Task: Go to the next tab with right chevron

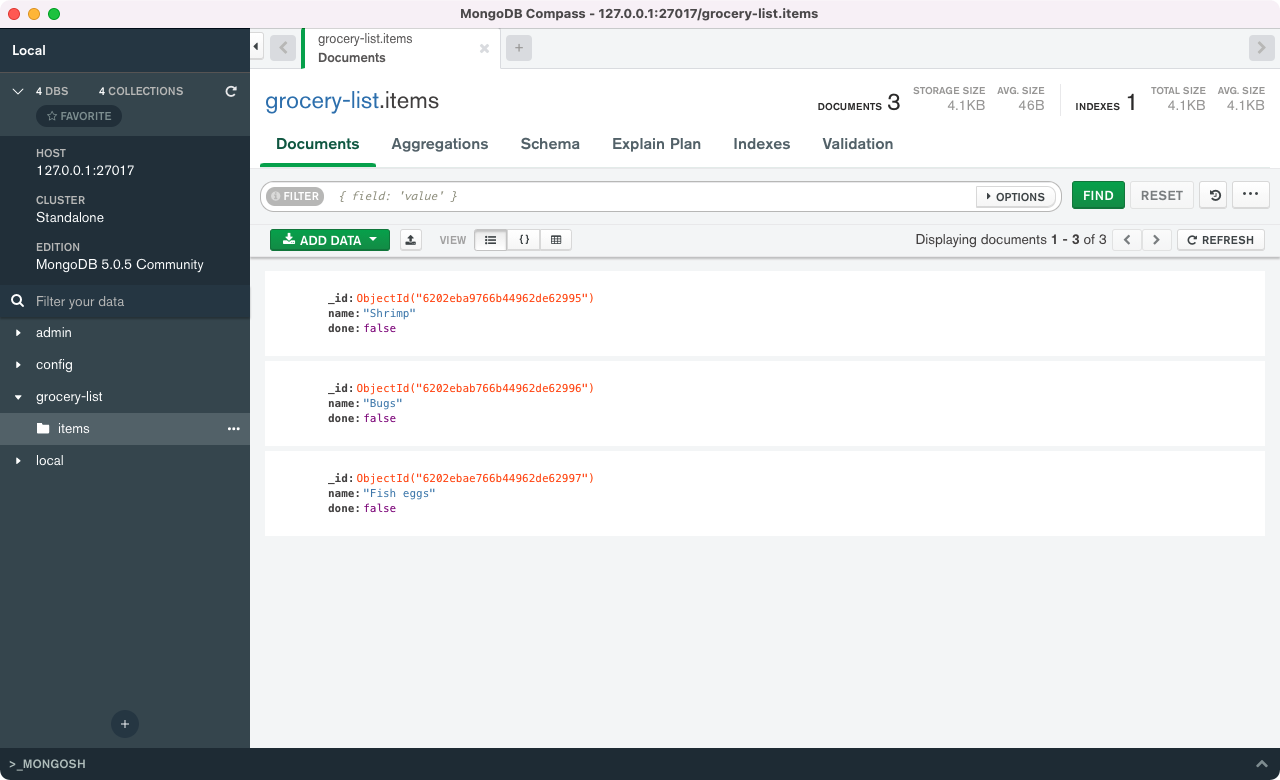Action: coord(1262,48)
